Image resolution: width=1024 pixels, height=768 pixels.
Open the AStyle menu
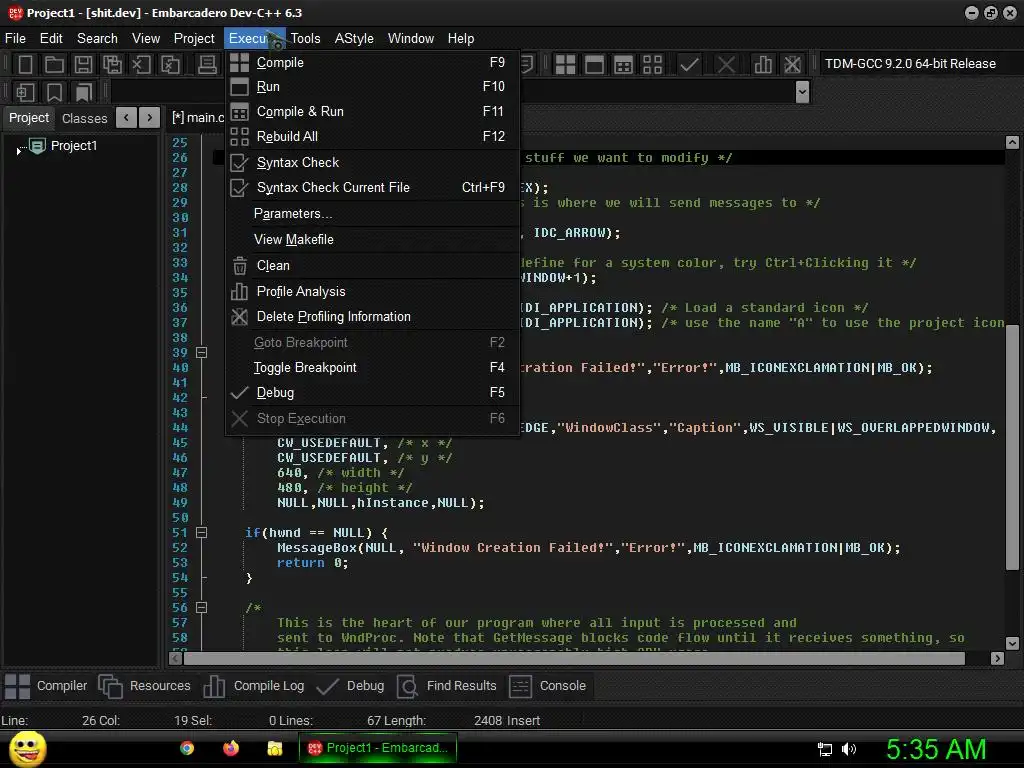(x=354, y=39)
